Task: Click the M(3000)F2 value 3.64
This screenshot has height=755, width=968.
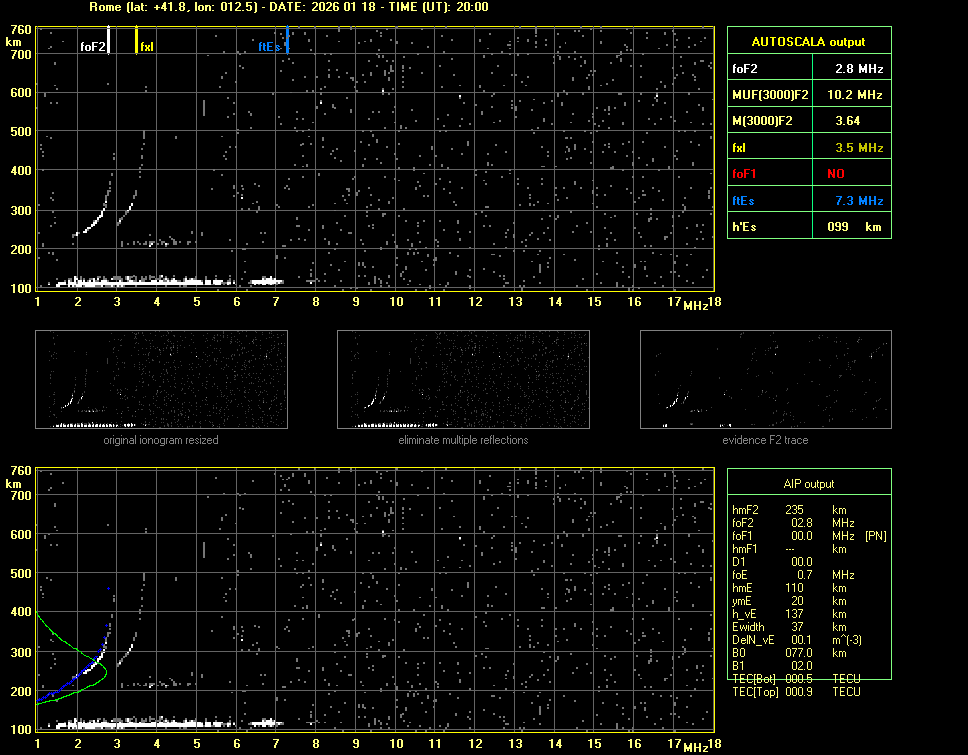Action: click(848, 121)
